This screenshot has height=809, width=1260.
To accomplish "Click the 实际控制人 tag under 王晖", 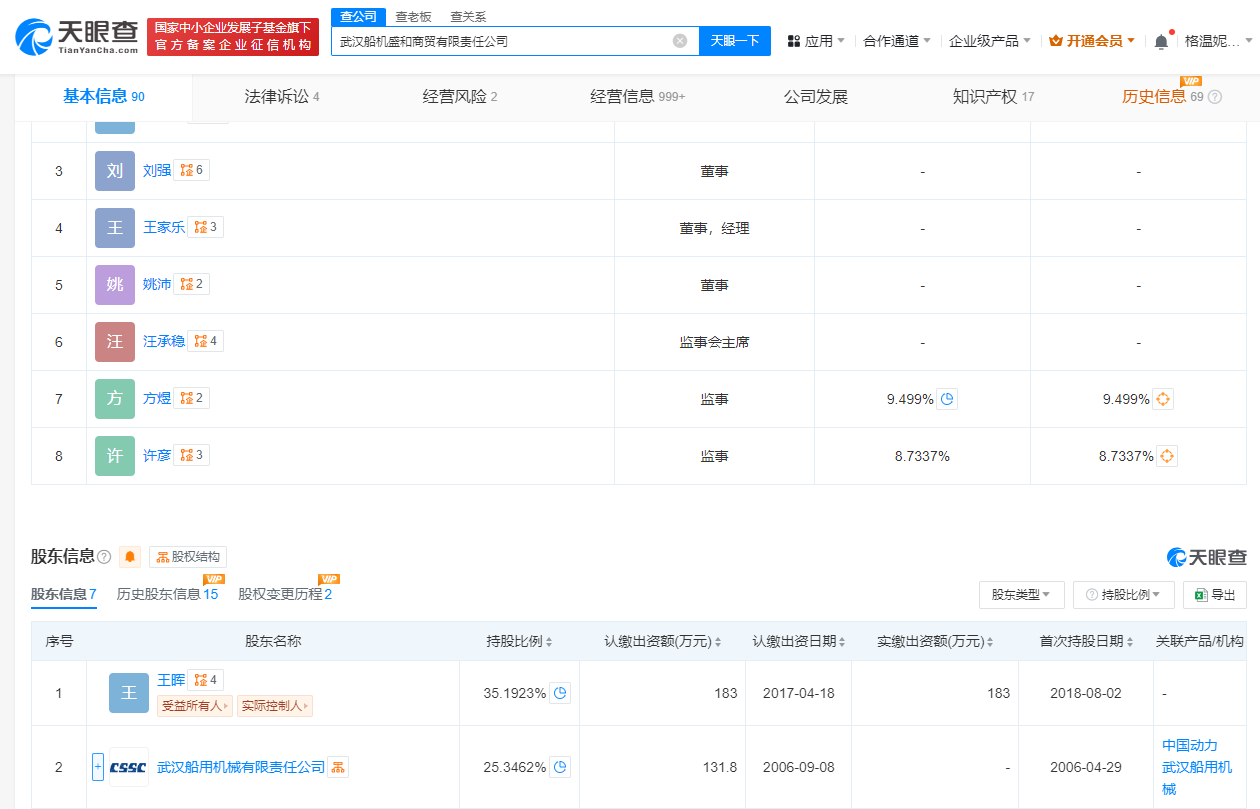I will coord(275,706).
